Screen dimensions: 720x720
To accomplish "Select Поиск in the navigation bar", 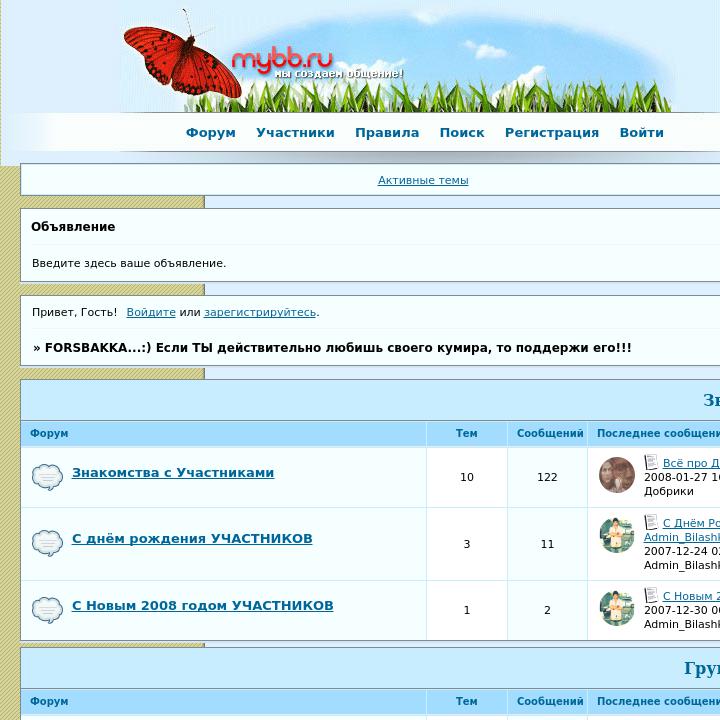I will pos(462,133).
